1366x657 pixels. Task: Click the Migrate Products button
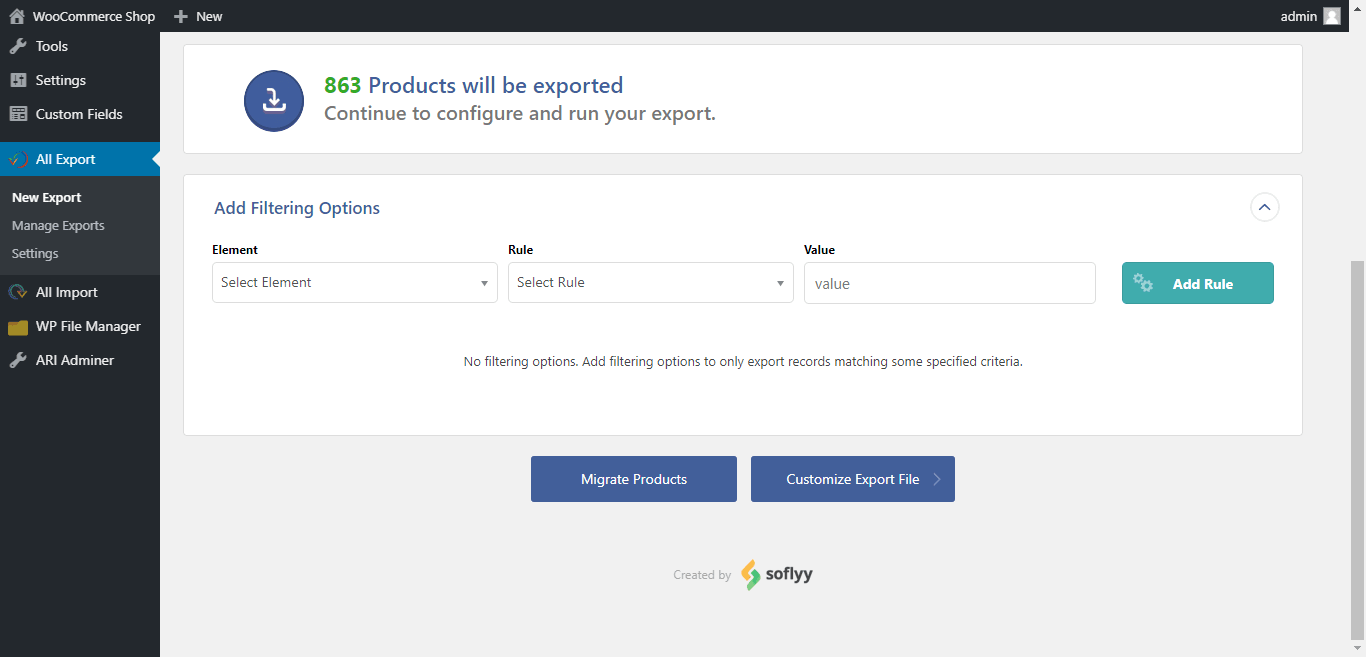tap(634, 479)
